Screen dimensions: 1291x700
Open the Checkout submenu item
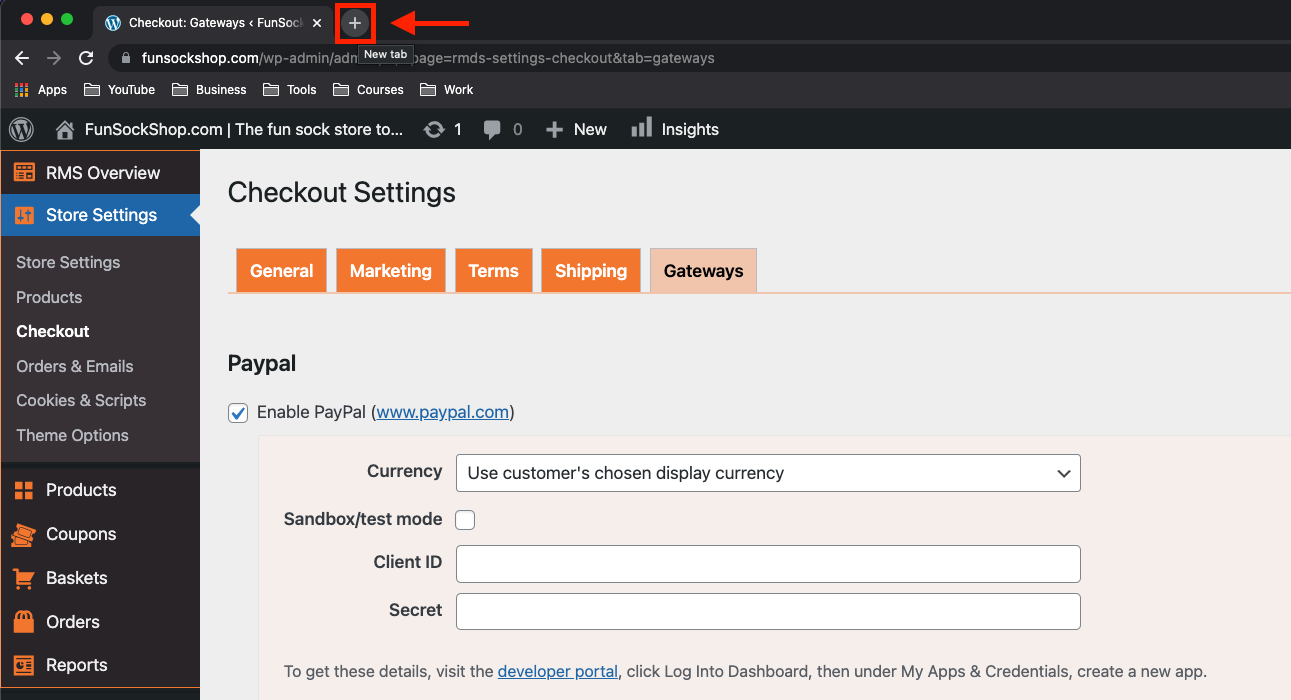point(53,331)
